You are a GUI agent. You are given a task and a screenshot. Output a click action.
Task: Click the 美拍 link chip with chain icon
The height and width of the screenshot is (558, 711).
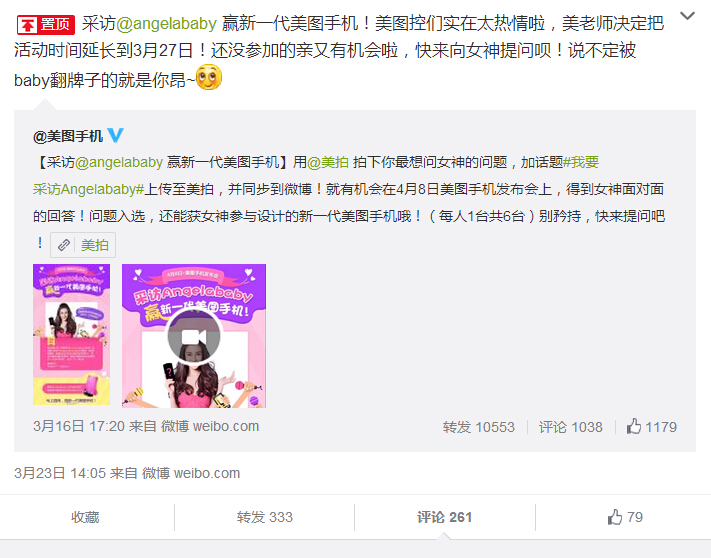pyautogui.click(x=83, y=245)
